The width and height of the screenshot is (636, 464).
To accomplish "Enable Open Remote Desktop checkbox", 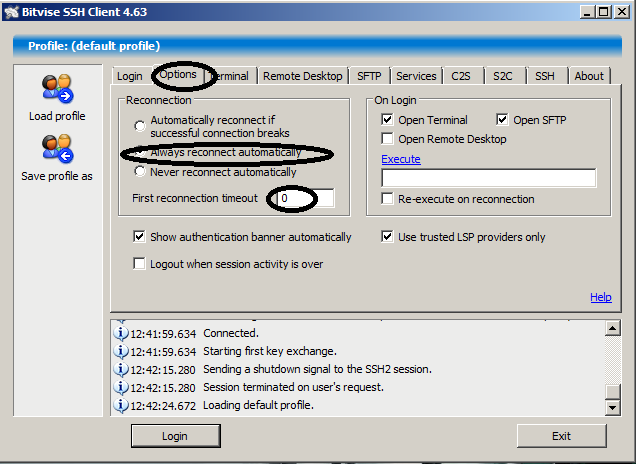I will click(x=387, y=139).
